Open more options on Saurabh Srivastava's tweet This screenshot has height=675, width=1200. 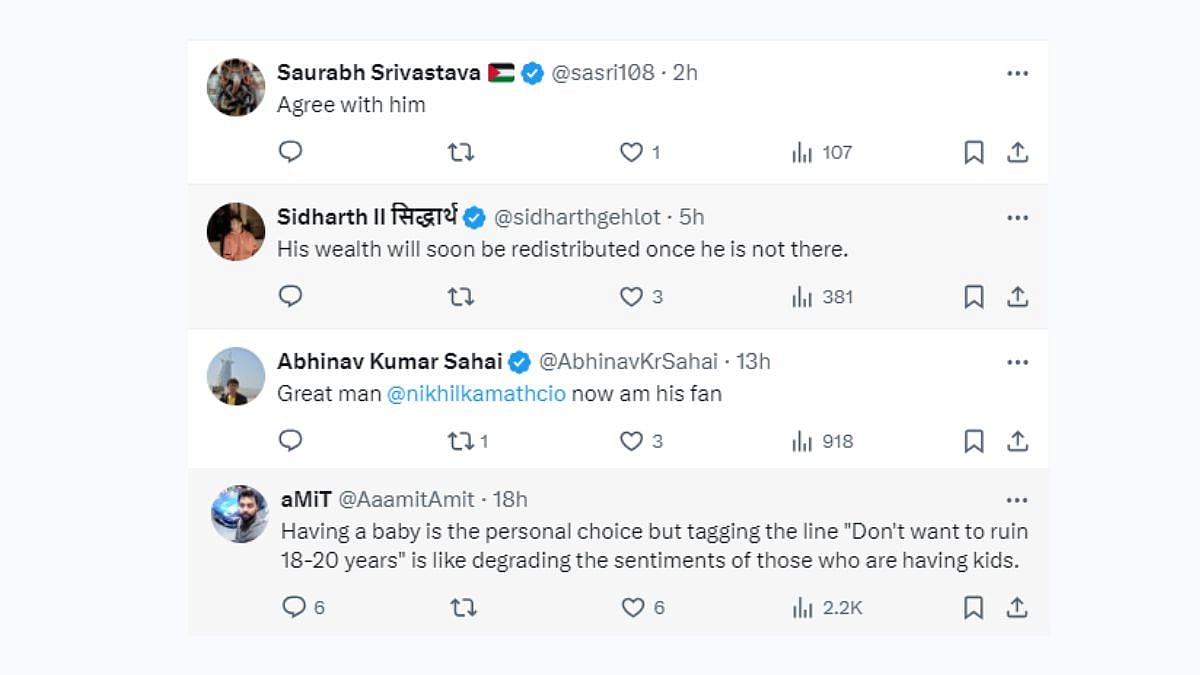pyautogui.click(x=1017, y=73)
